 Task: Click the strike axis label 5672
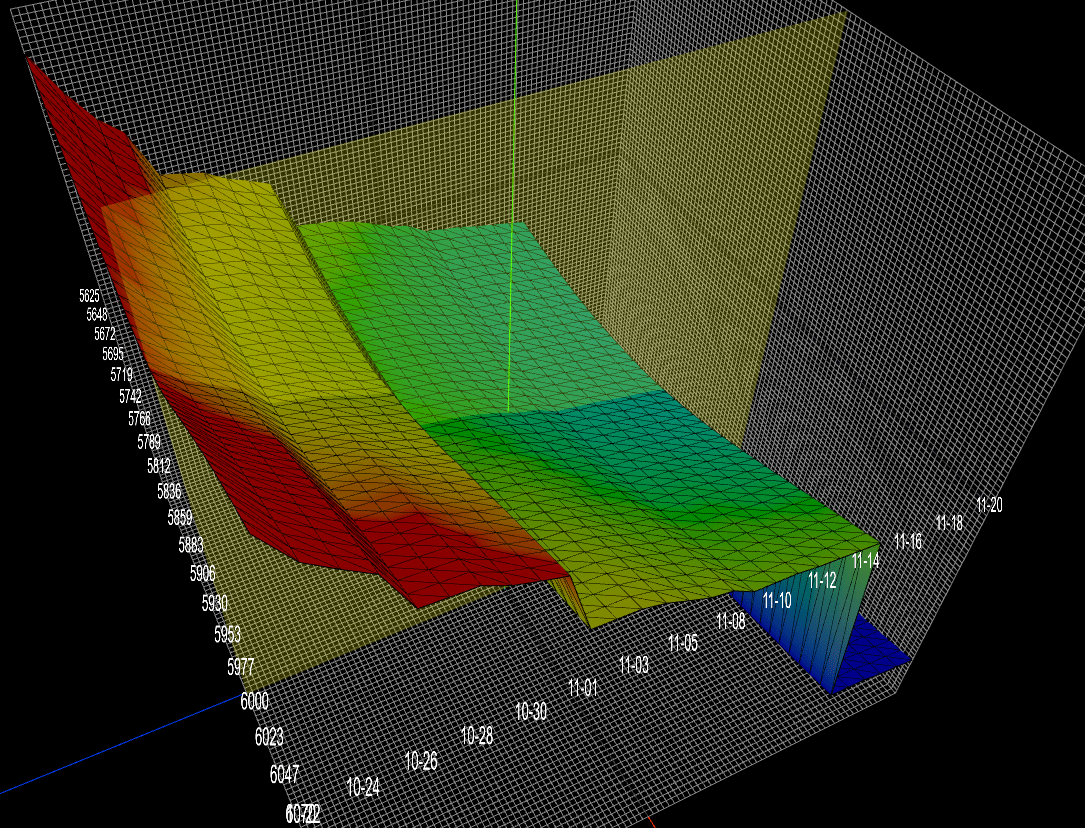(104, 334)
